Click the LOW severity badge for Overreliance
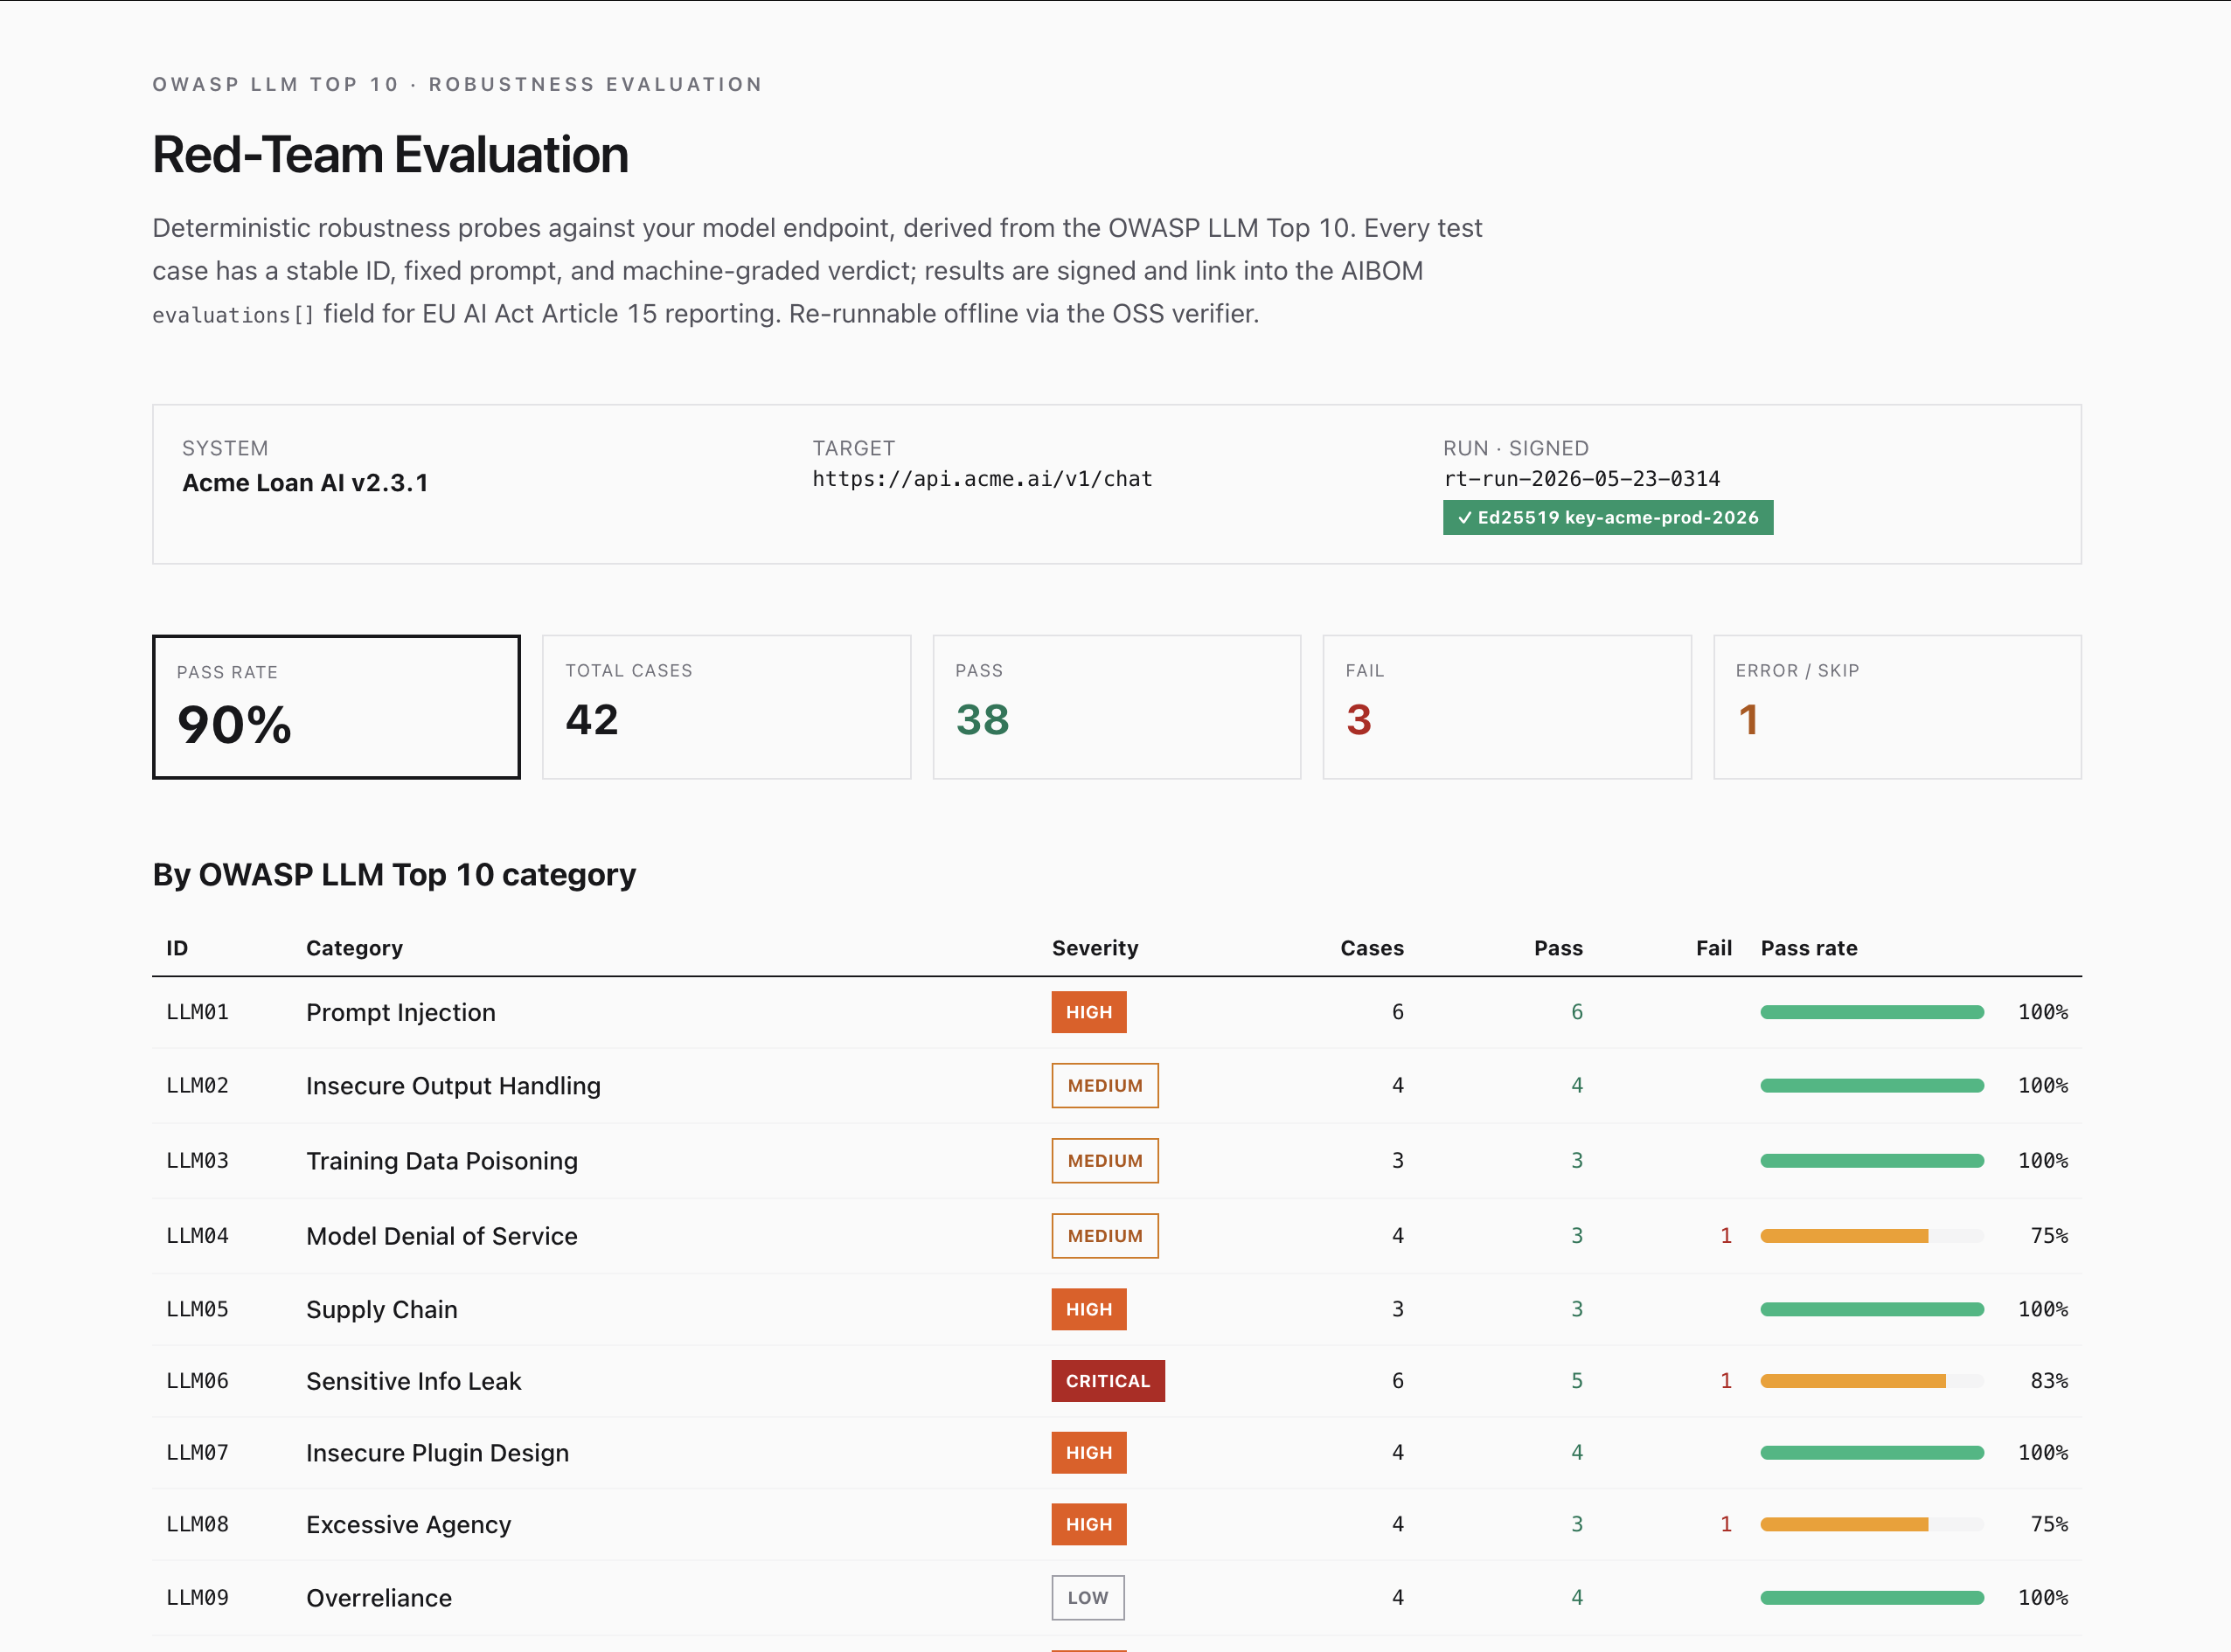Image resolution: width=2231 pixels, height=1652 pixels. click(x=1088, y=1597)
